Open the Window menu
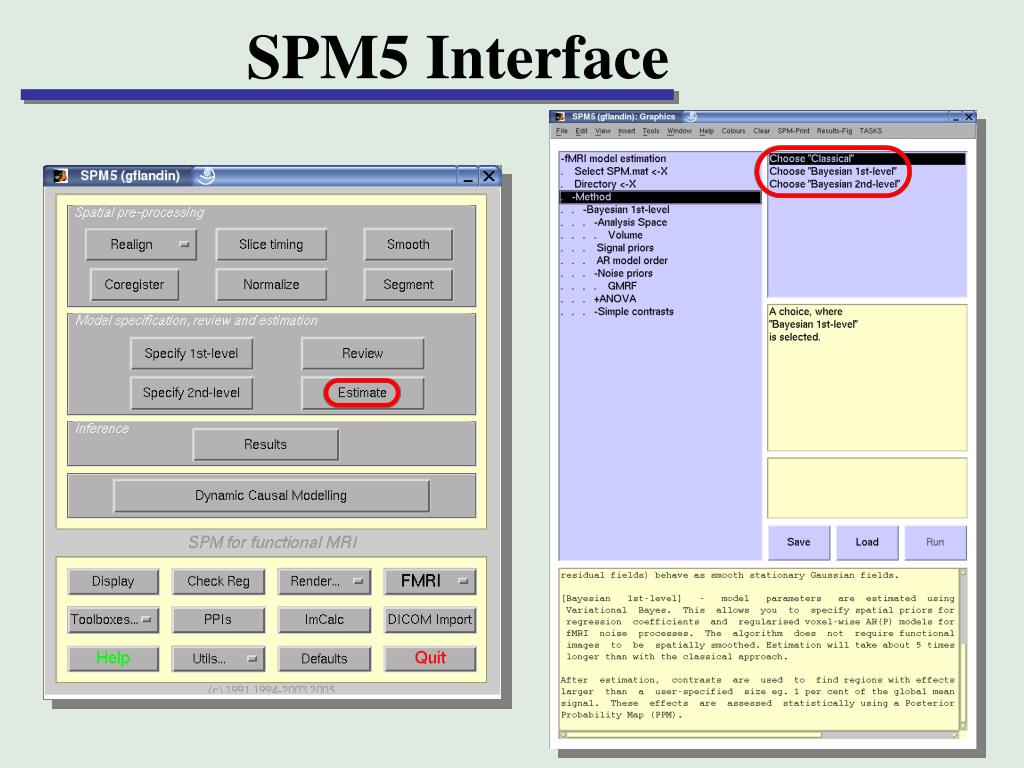 pos(679,131)
